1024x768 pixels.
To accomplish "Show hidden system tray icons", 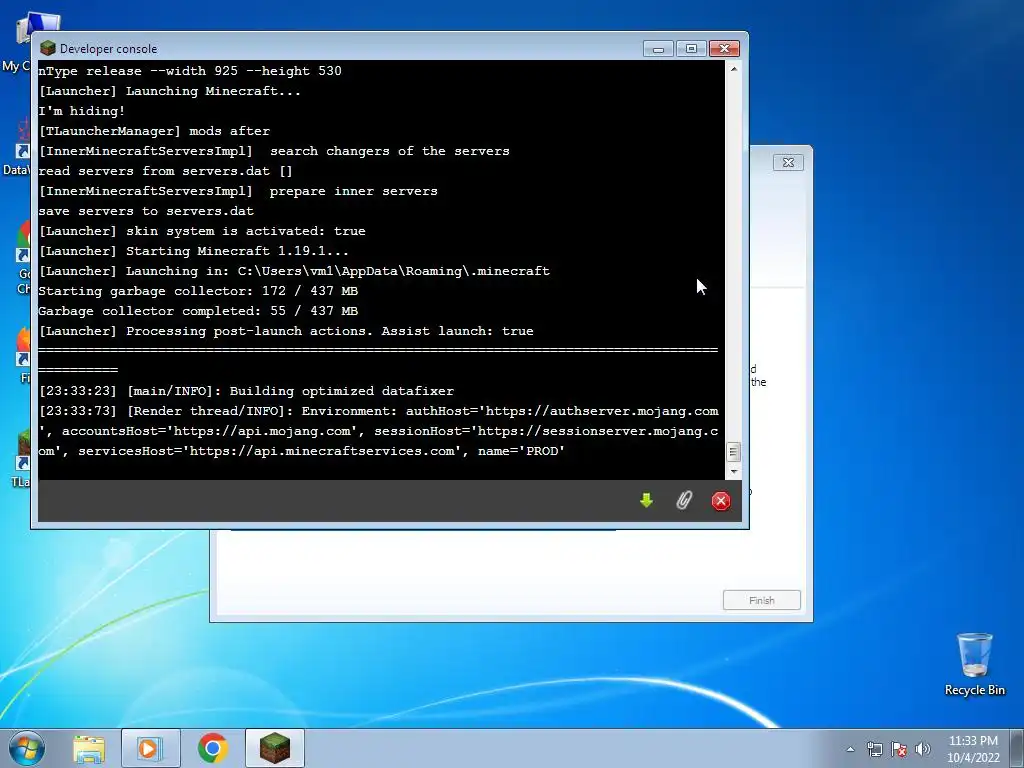I will coord(850,749).
